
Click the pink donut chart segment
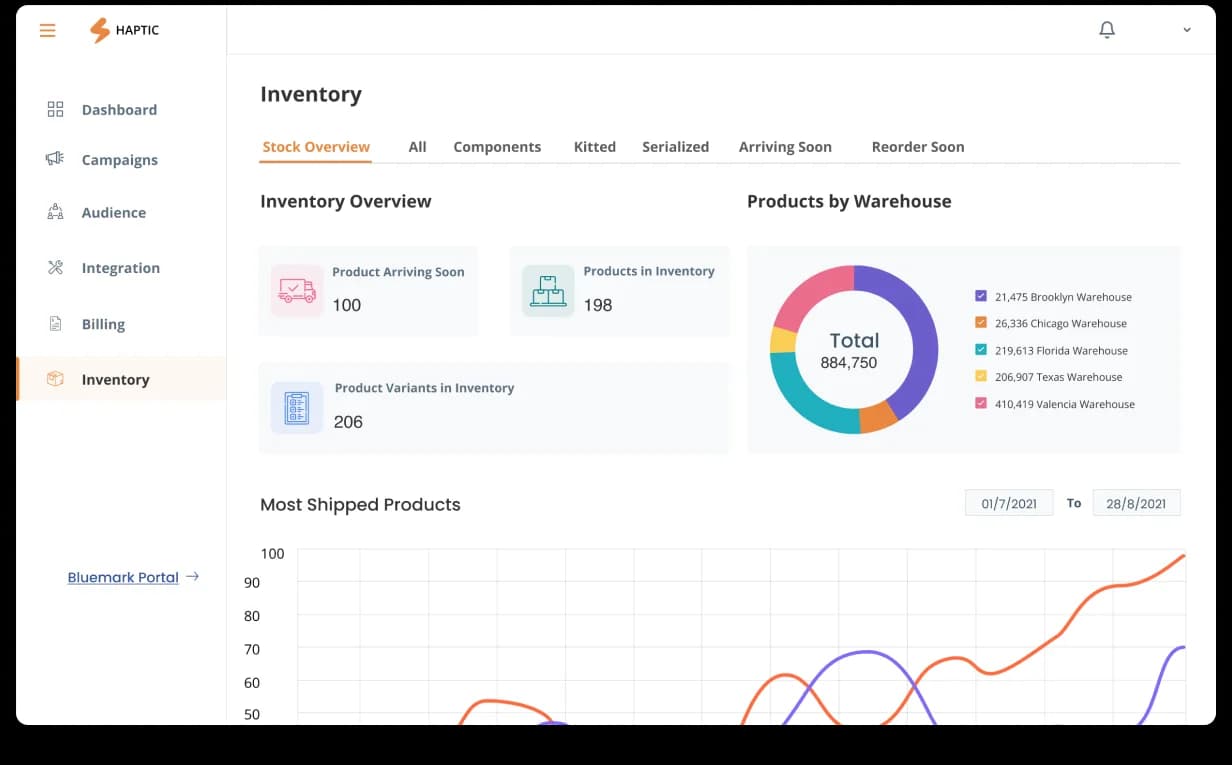coord(808,296)
